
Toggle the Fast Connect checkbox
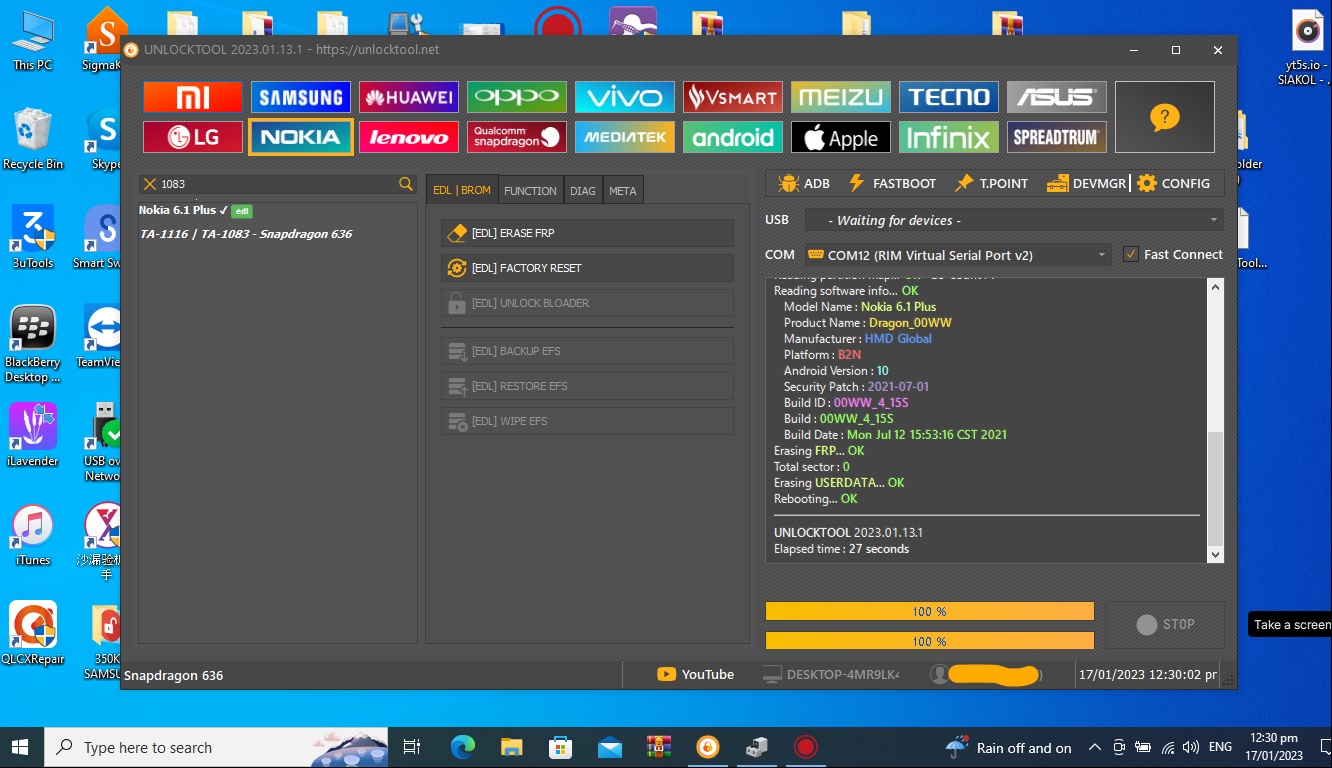click(x=1131, y=255)
